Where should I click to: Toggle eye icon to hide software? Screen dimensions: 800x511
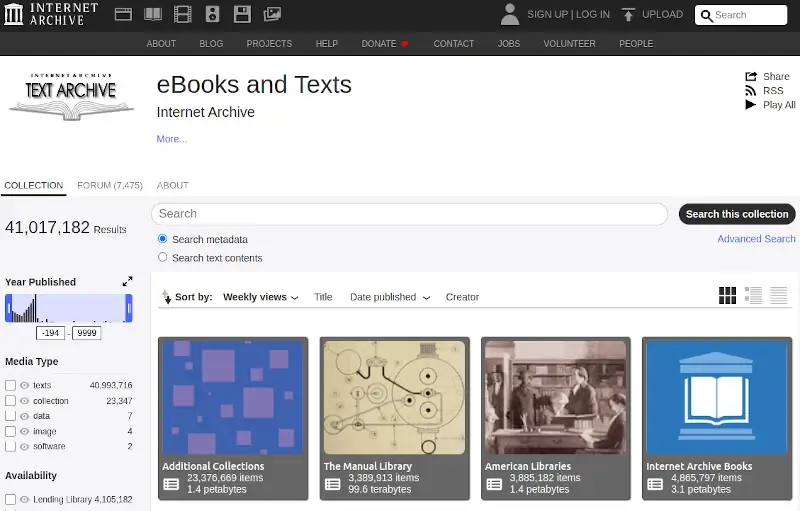point(24,447)
